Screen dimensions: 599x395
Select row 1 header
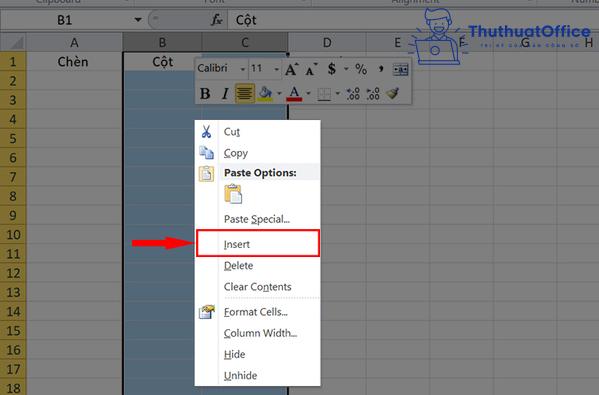(13, 62)
